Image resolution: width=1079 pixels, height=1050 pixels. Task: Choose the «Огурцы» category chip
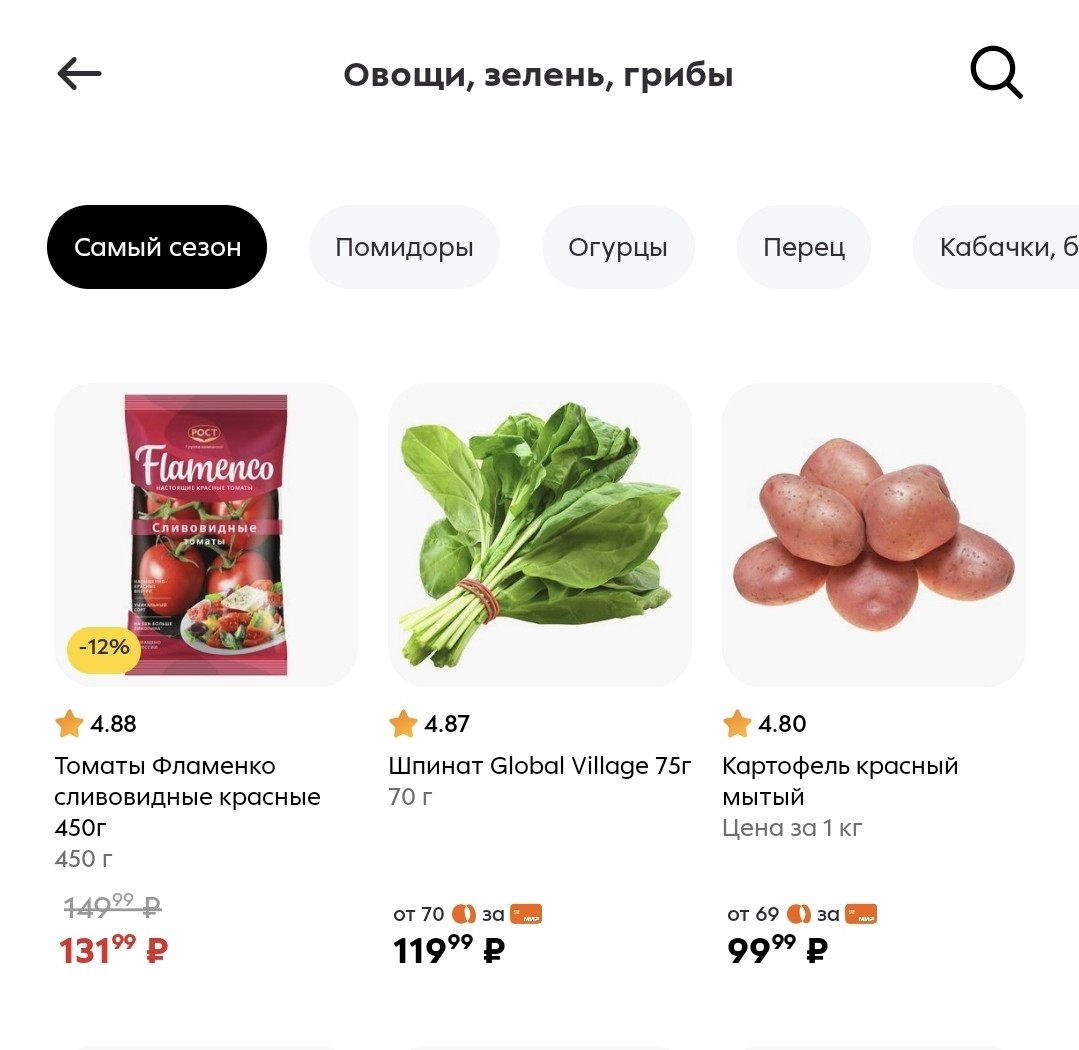(x=617, y=247)
